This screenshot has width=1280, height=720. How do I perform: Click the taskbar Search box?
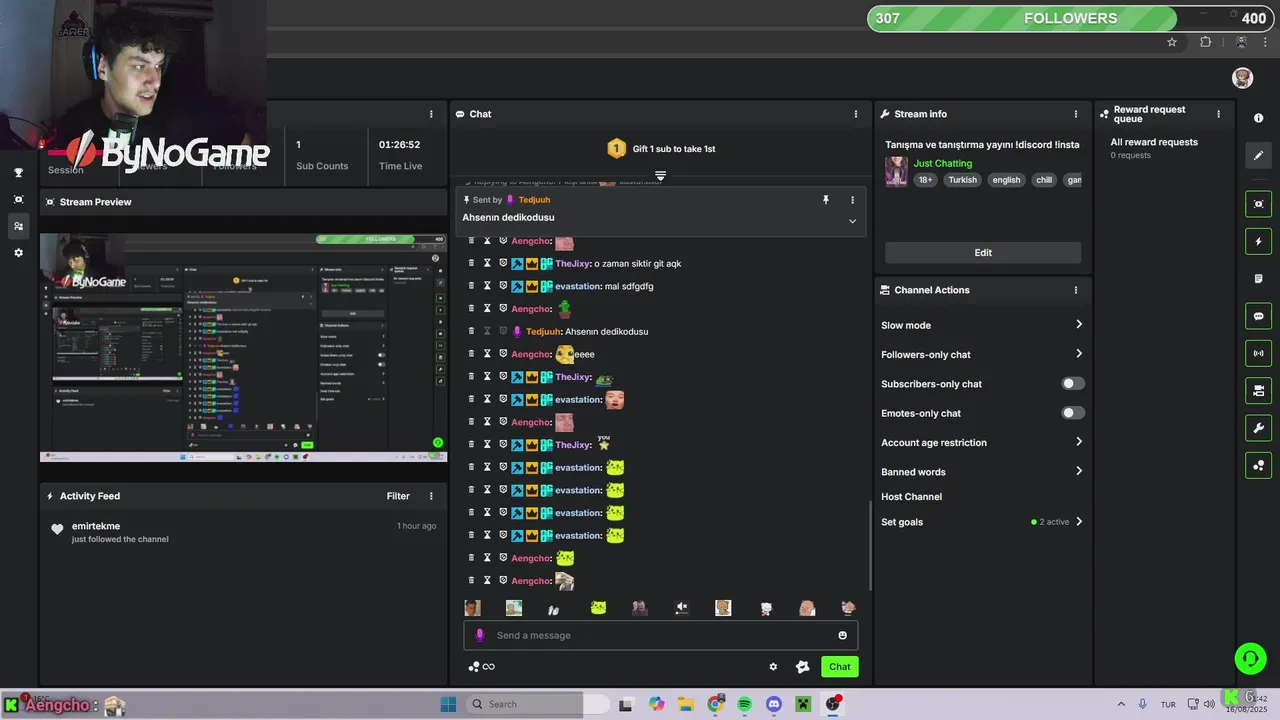(x=538, y=704)
